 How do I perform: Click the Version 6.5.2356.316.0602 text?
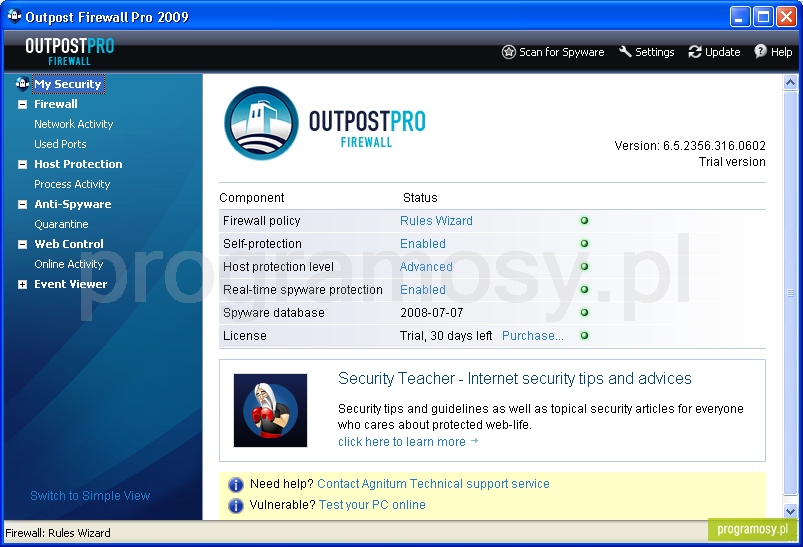690,145
